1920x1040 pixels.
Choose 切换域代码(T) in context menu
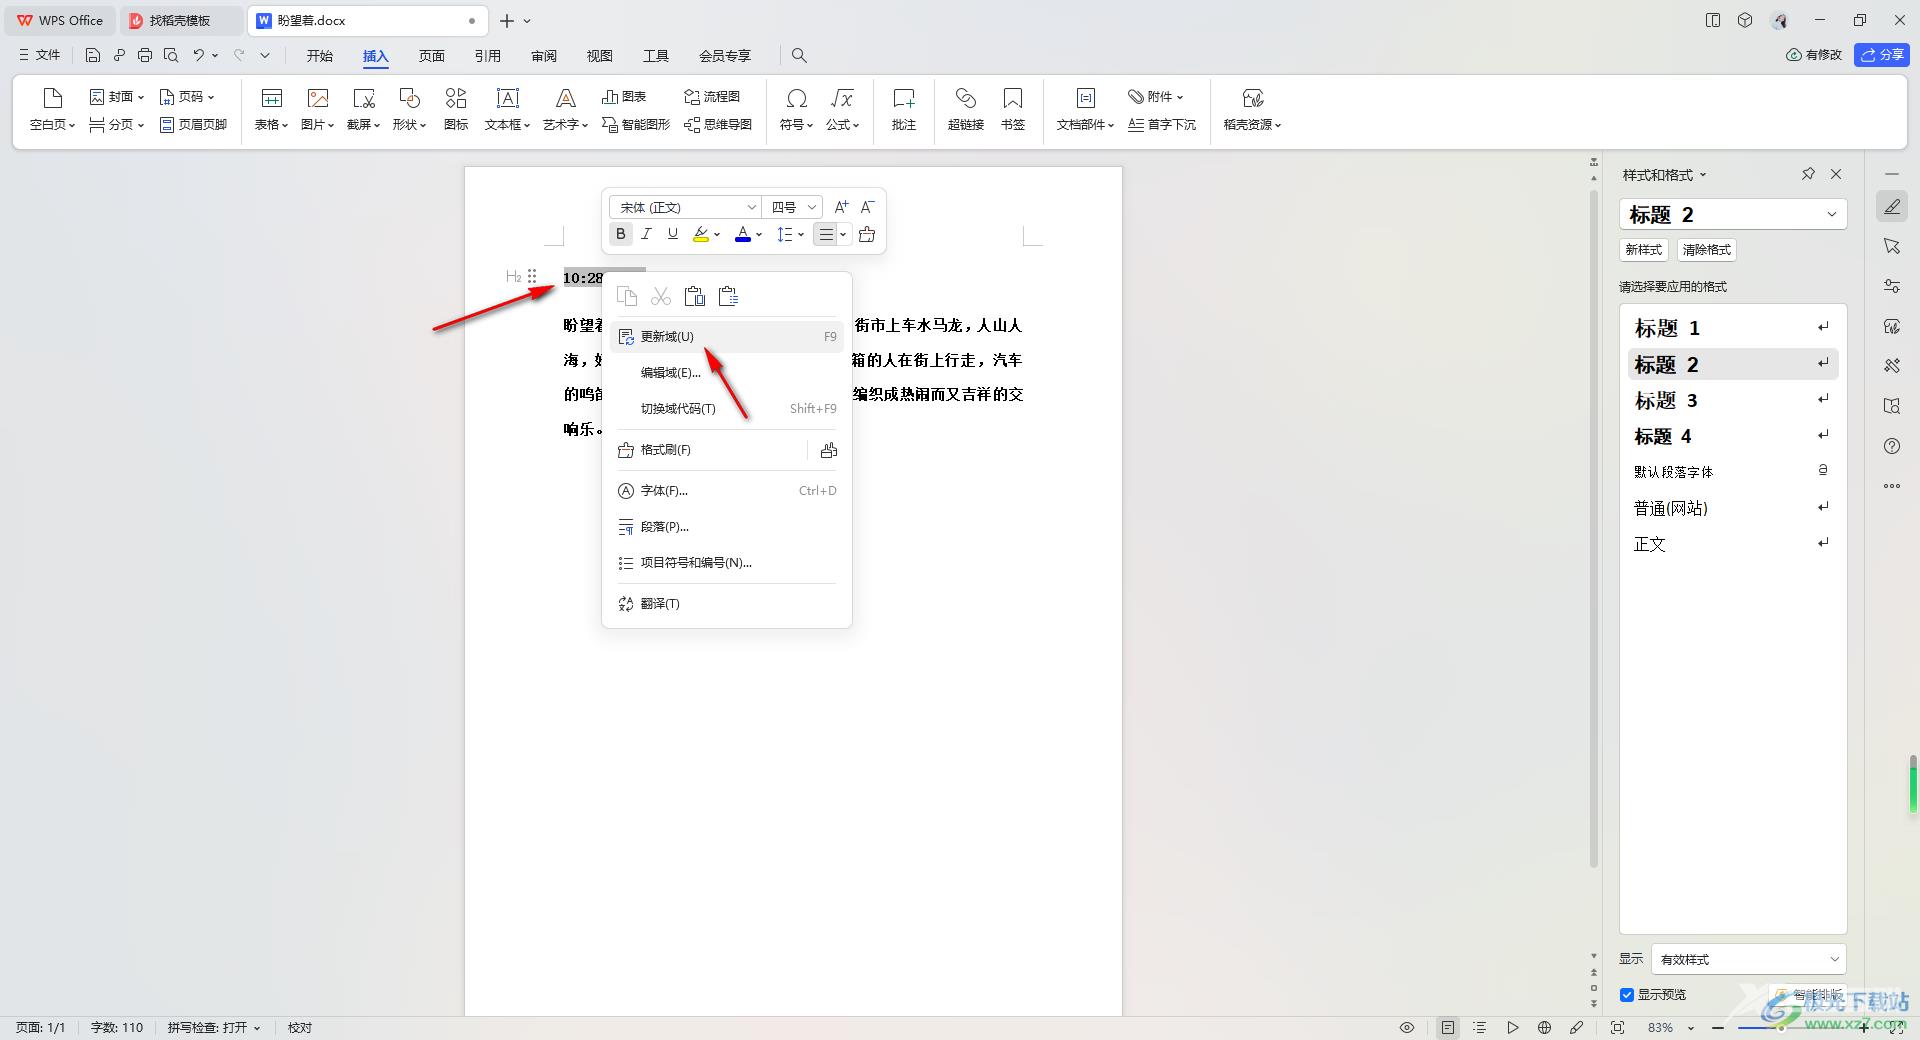pyautogui.click(x=727, y=409)
